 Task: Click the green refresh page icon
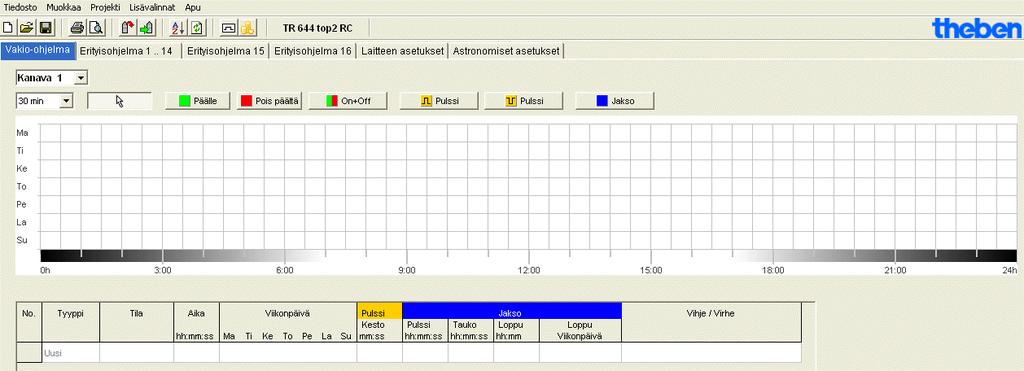[x=197, y=28]
